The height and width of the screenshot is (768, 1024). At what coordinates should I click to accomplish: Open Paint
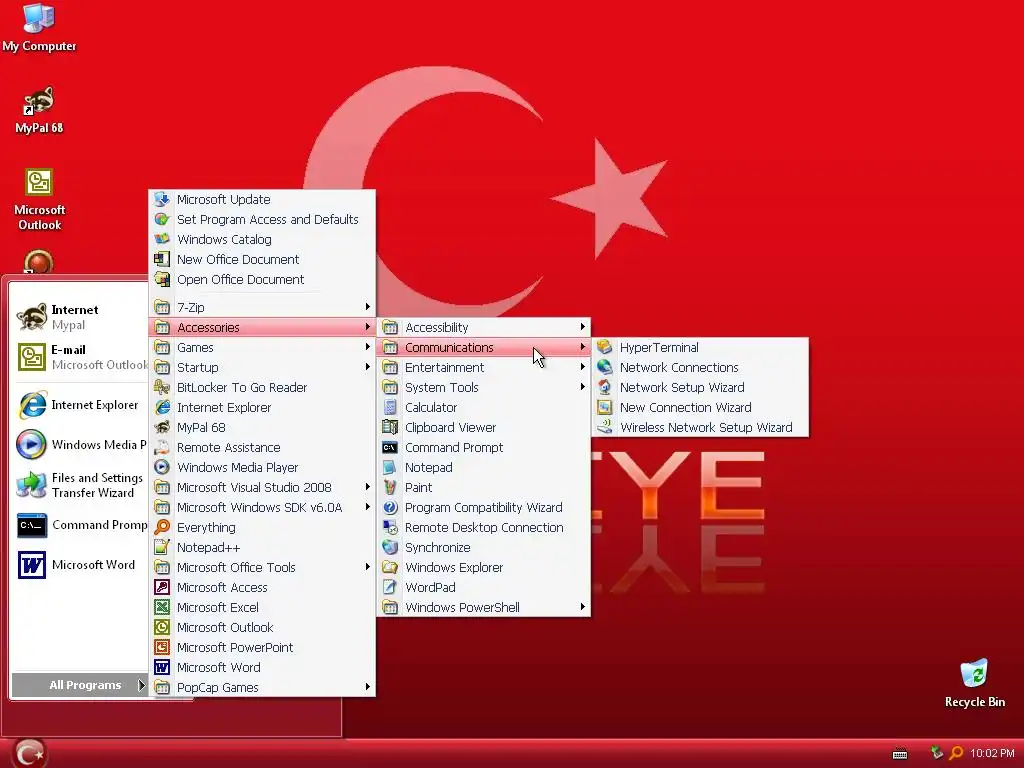[x=484, y=487]
